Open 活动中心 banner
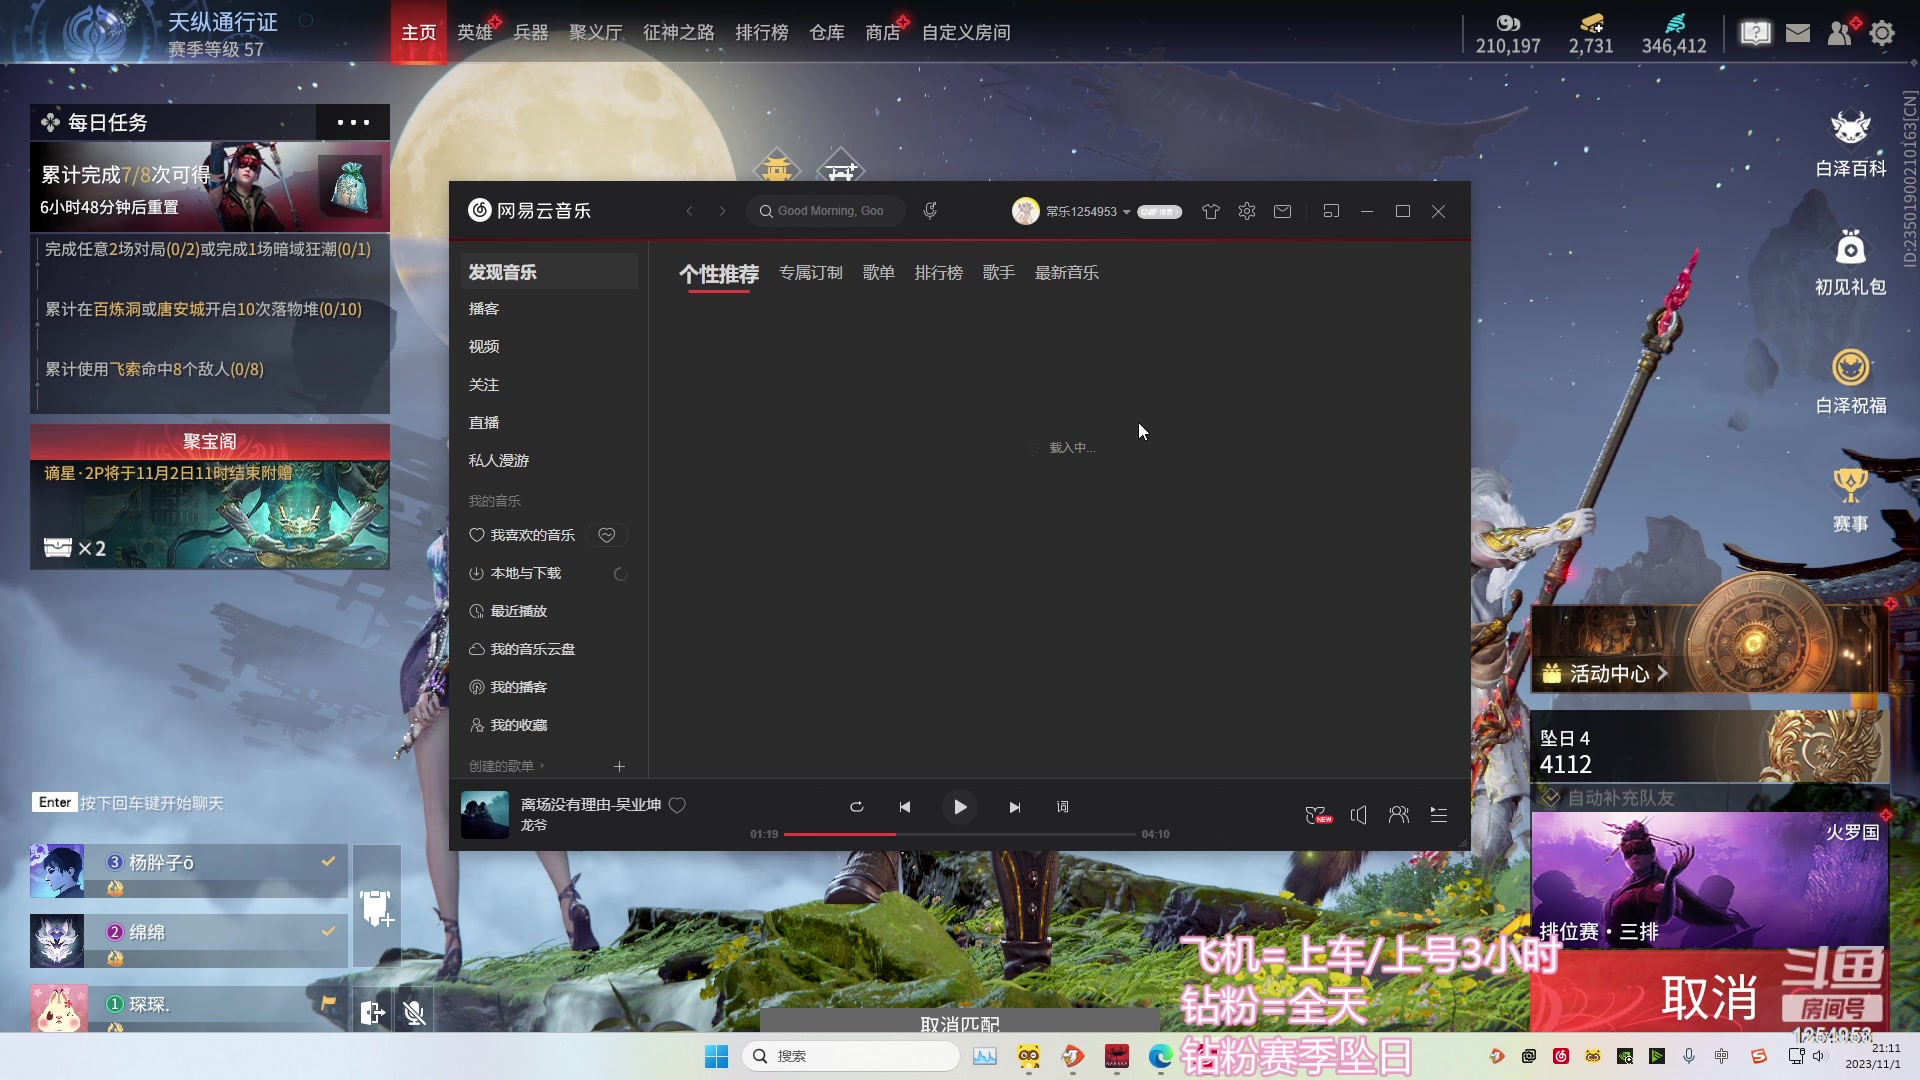1920x1080 pixels. 1710,647
